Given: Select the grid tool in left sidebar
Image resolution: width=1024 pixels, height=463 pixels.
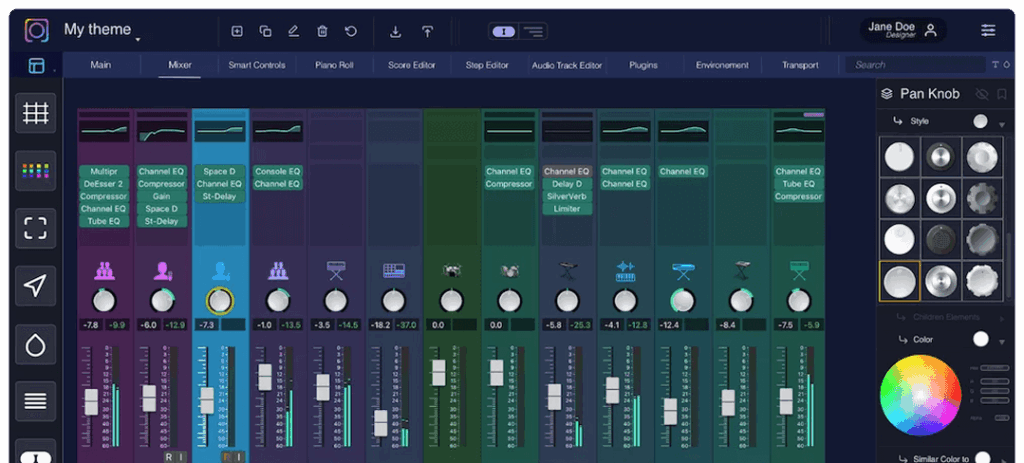Looking at the screenshot, I should point(36,113).
